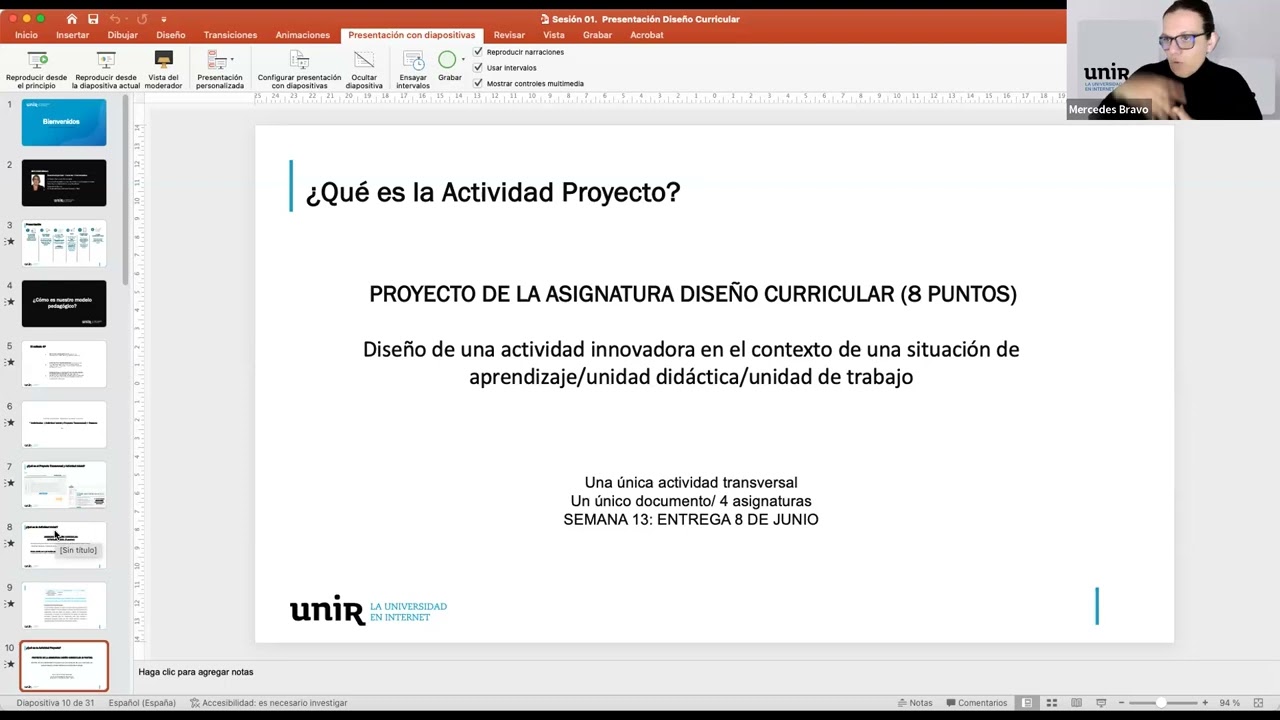Open Accesibilidad: es necesario investigar
This screenshot has height=720, width=1280.
tap(269, 703)
